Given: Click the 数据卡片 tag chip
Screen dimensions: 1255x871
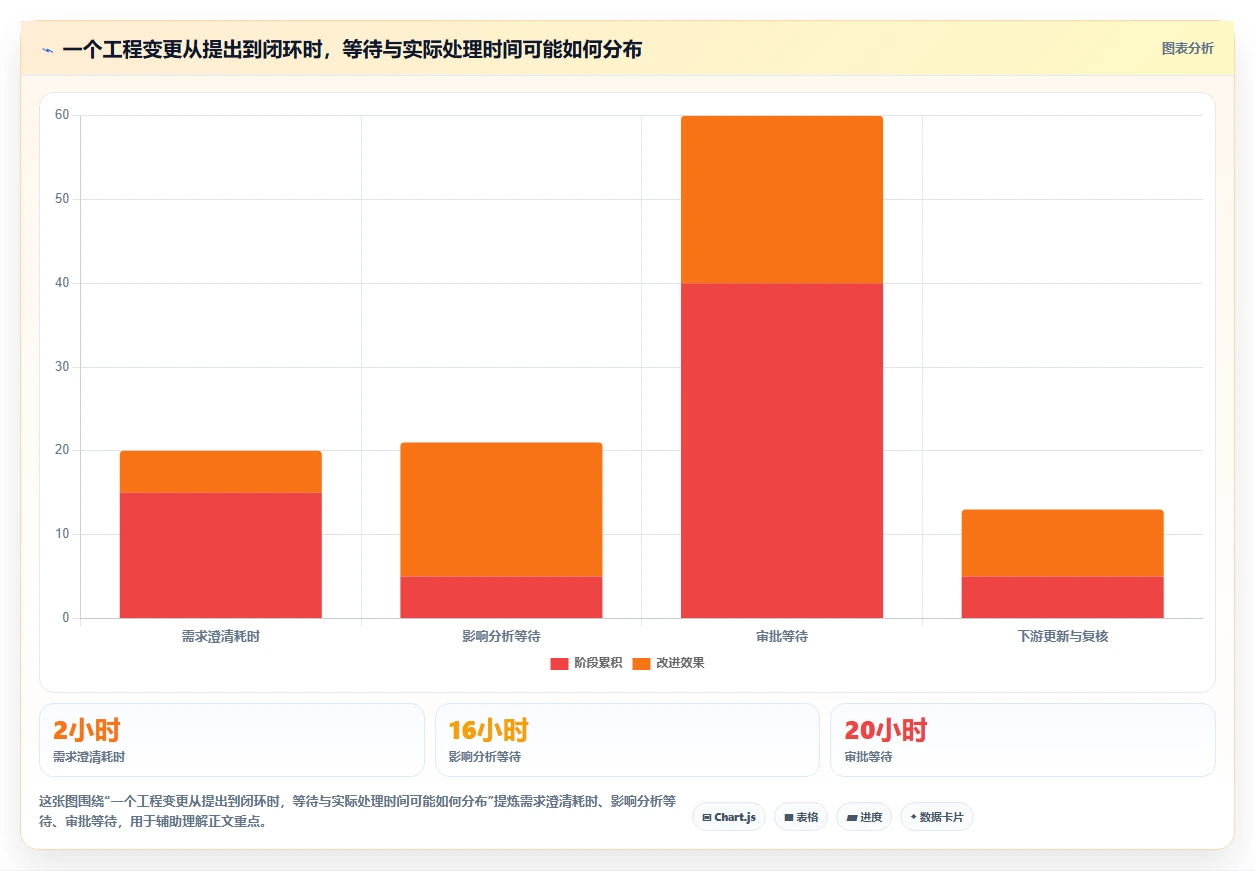Looking at the screenshot, I should click(x=937, y=817).
